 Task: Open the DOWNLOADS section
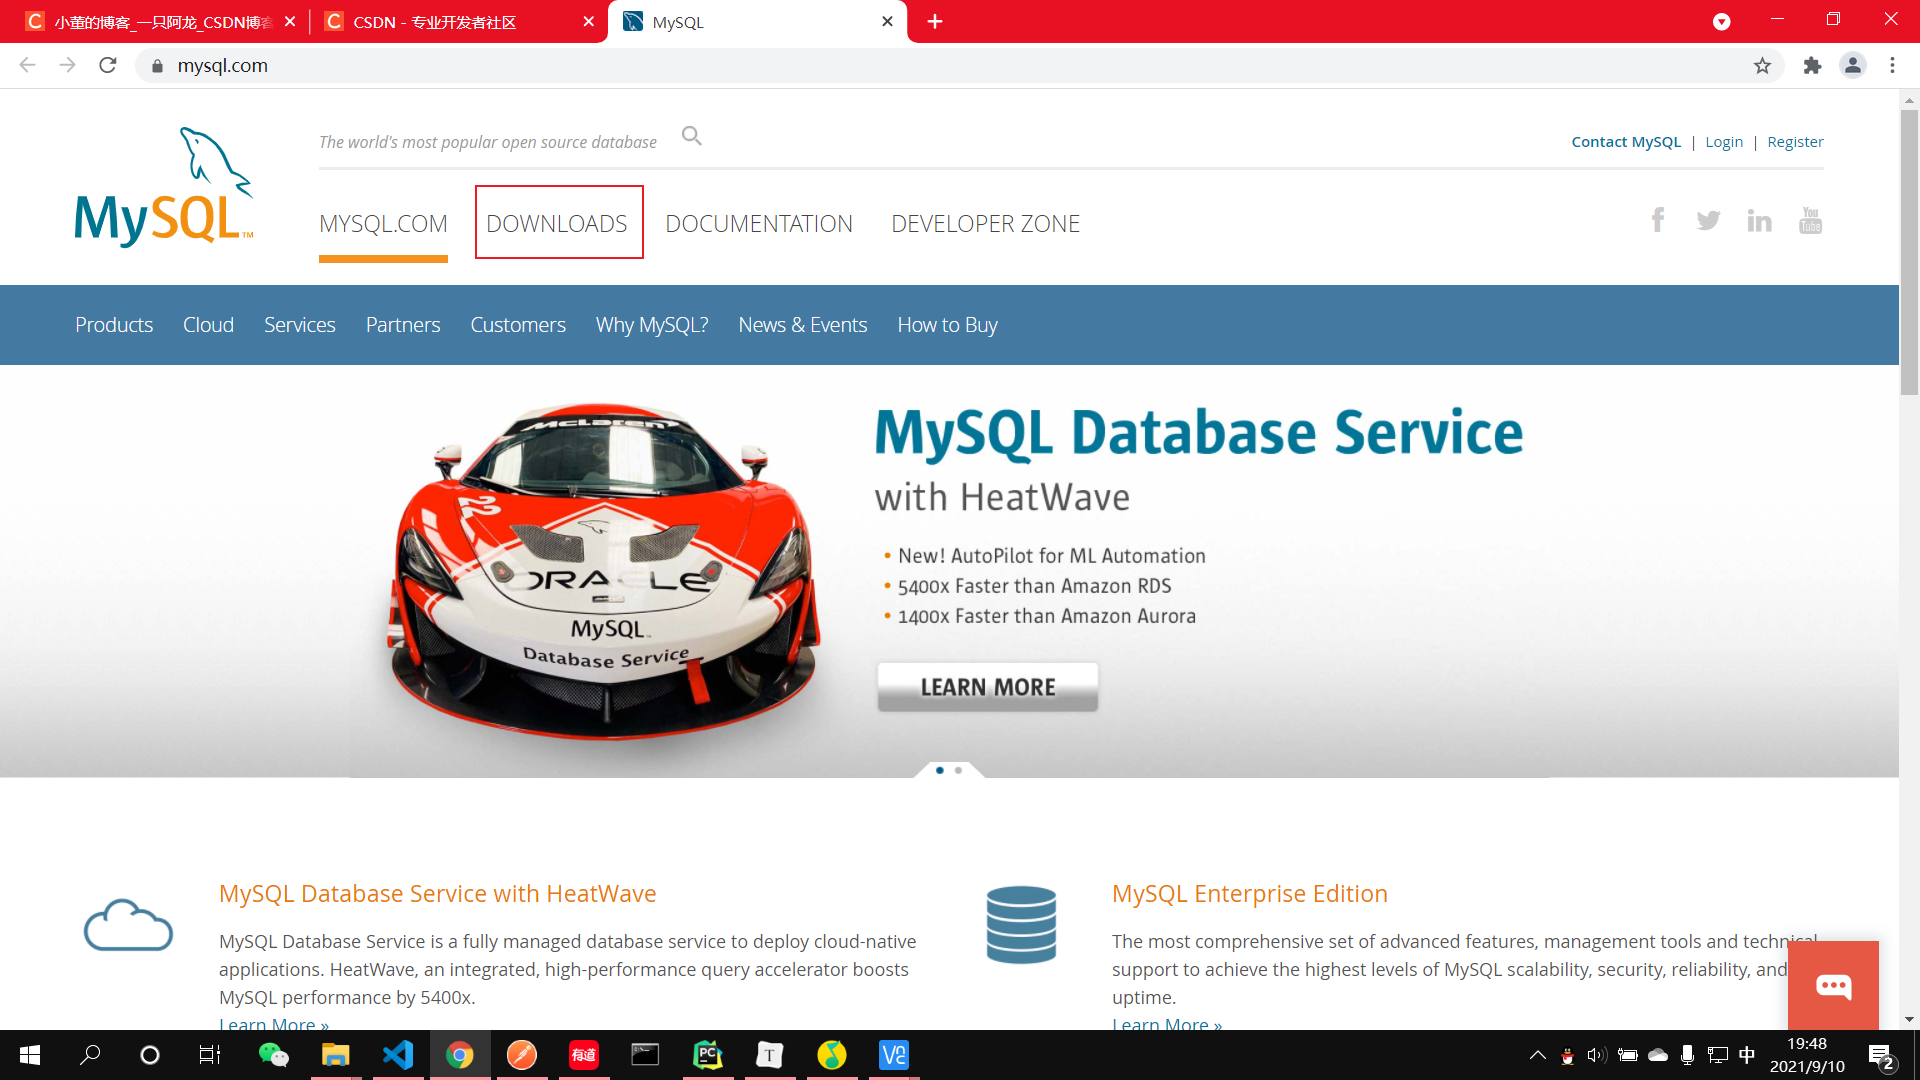point(558,223)
